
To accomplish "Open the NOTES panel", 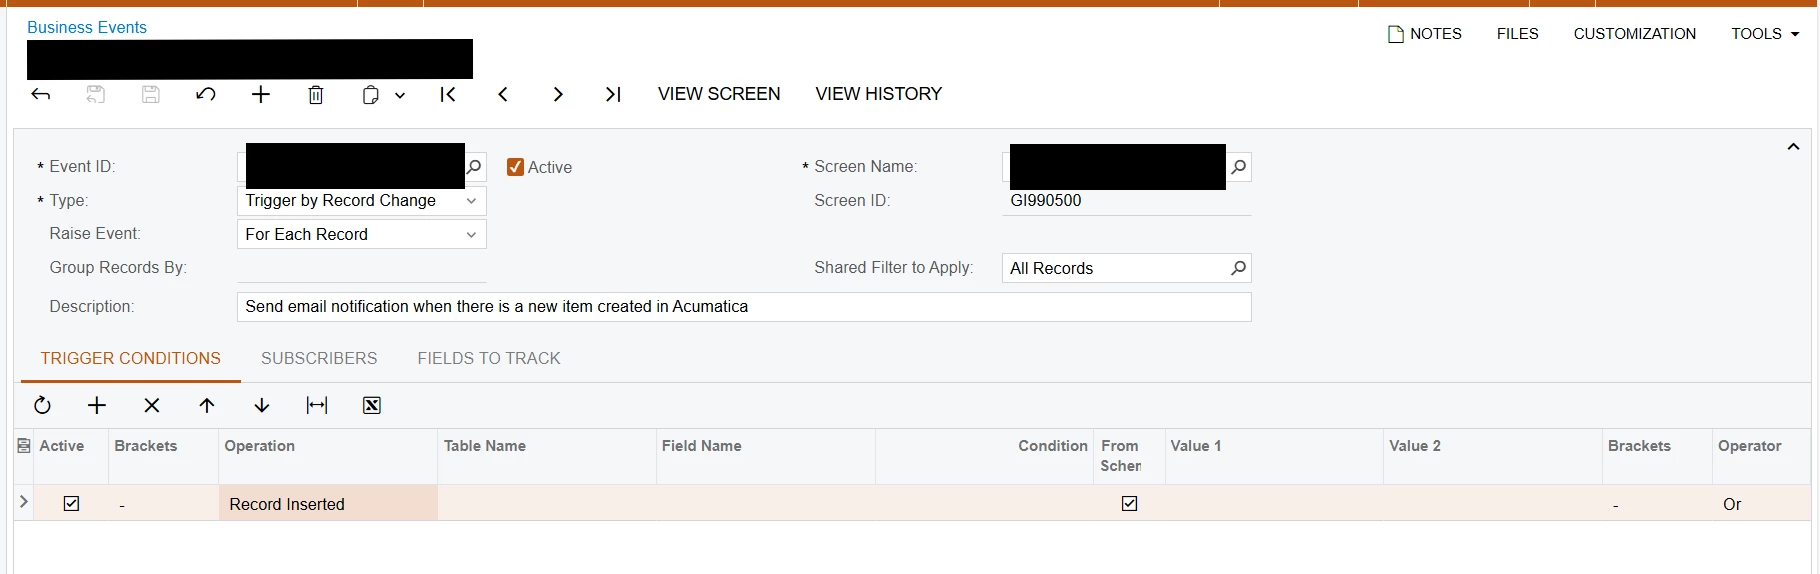I will [x=1425, y=34].
